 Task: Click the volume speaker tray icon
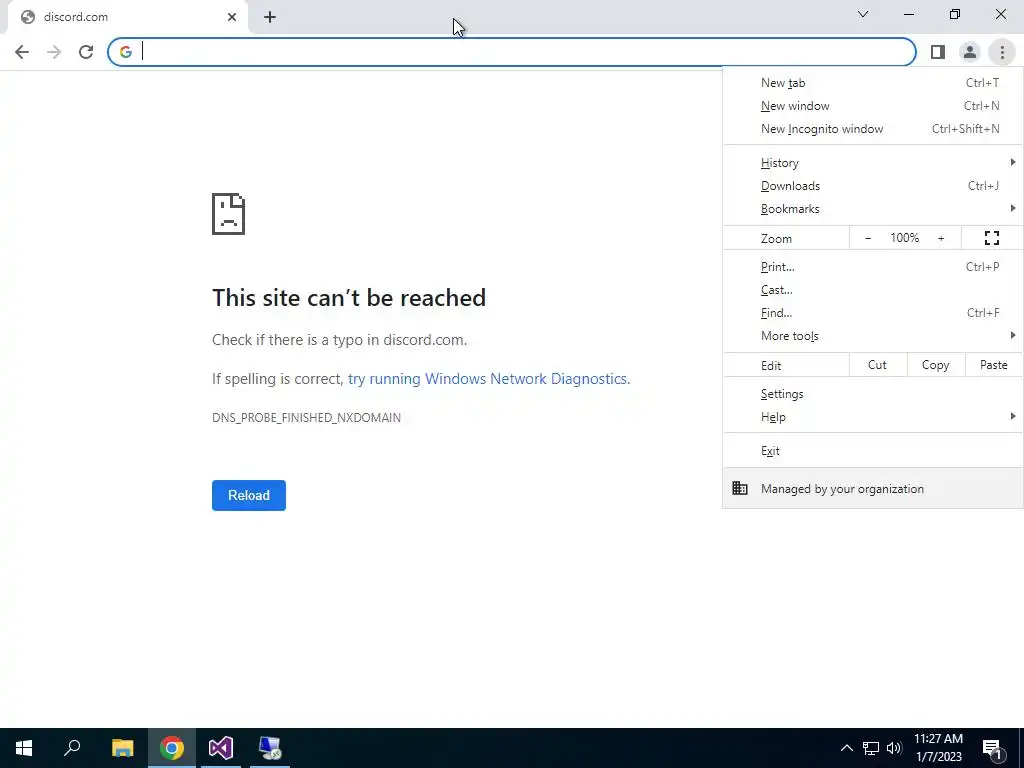pos(894,748)
